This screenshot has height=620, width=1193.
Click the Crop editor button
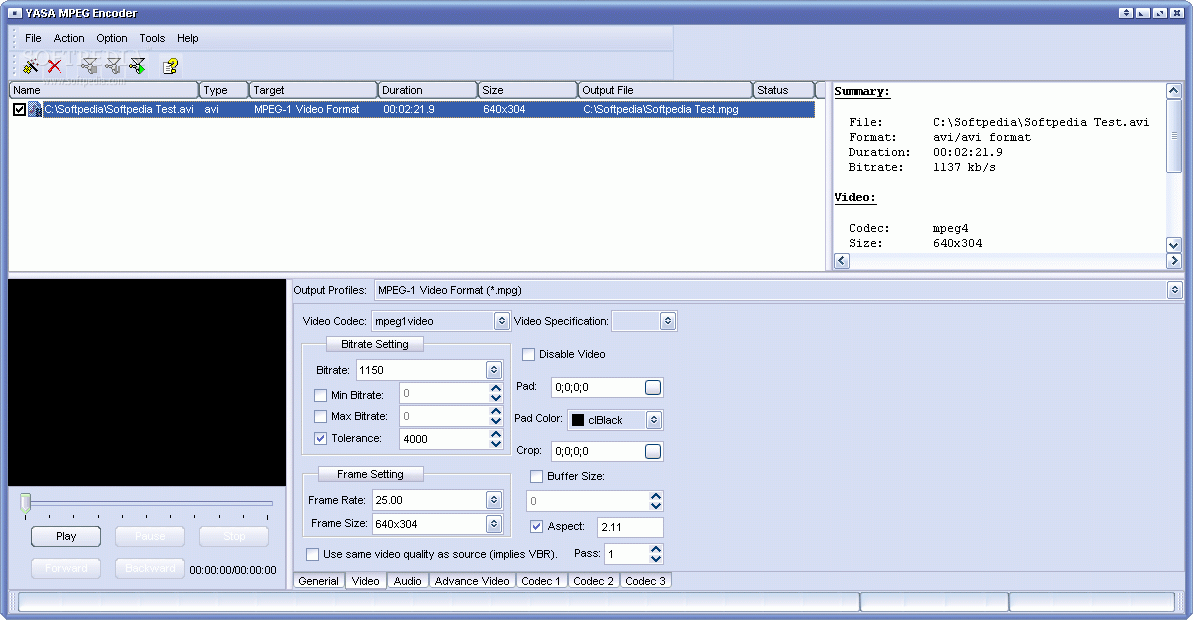pos(653,451)
